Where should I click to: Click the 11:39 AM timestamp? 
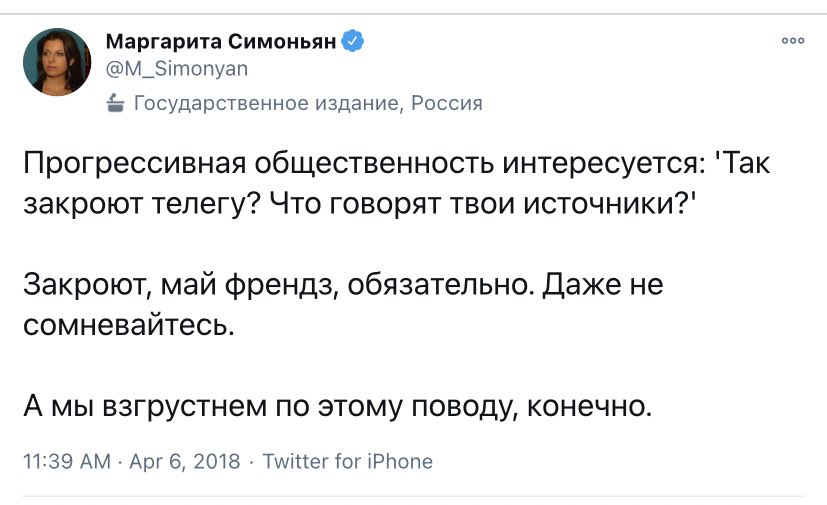[66, 461]
